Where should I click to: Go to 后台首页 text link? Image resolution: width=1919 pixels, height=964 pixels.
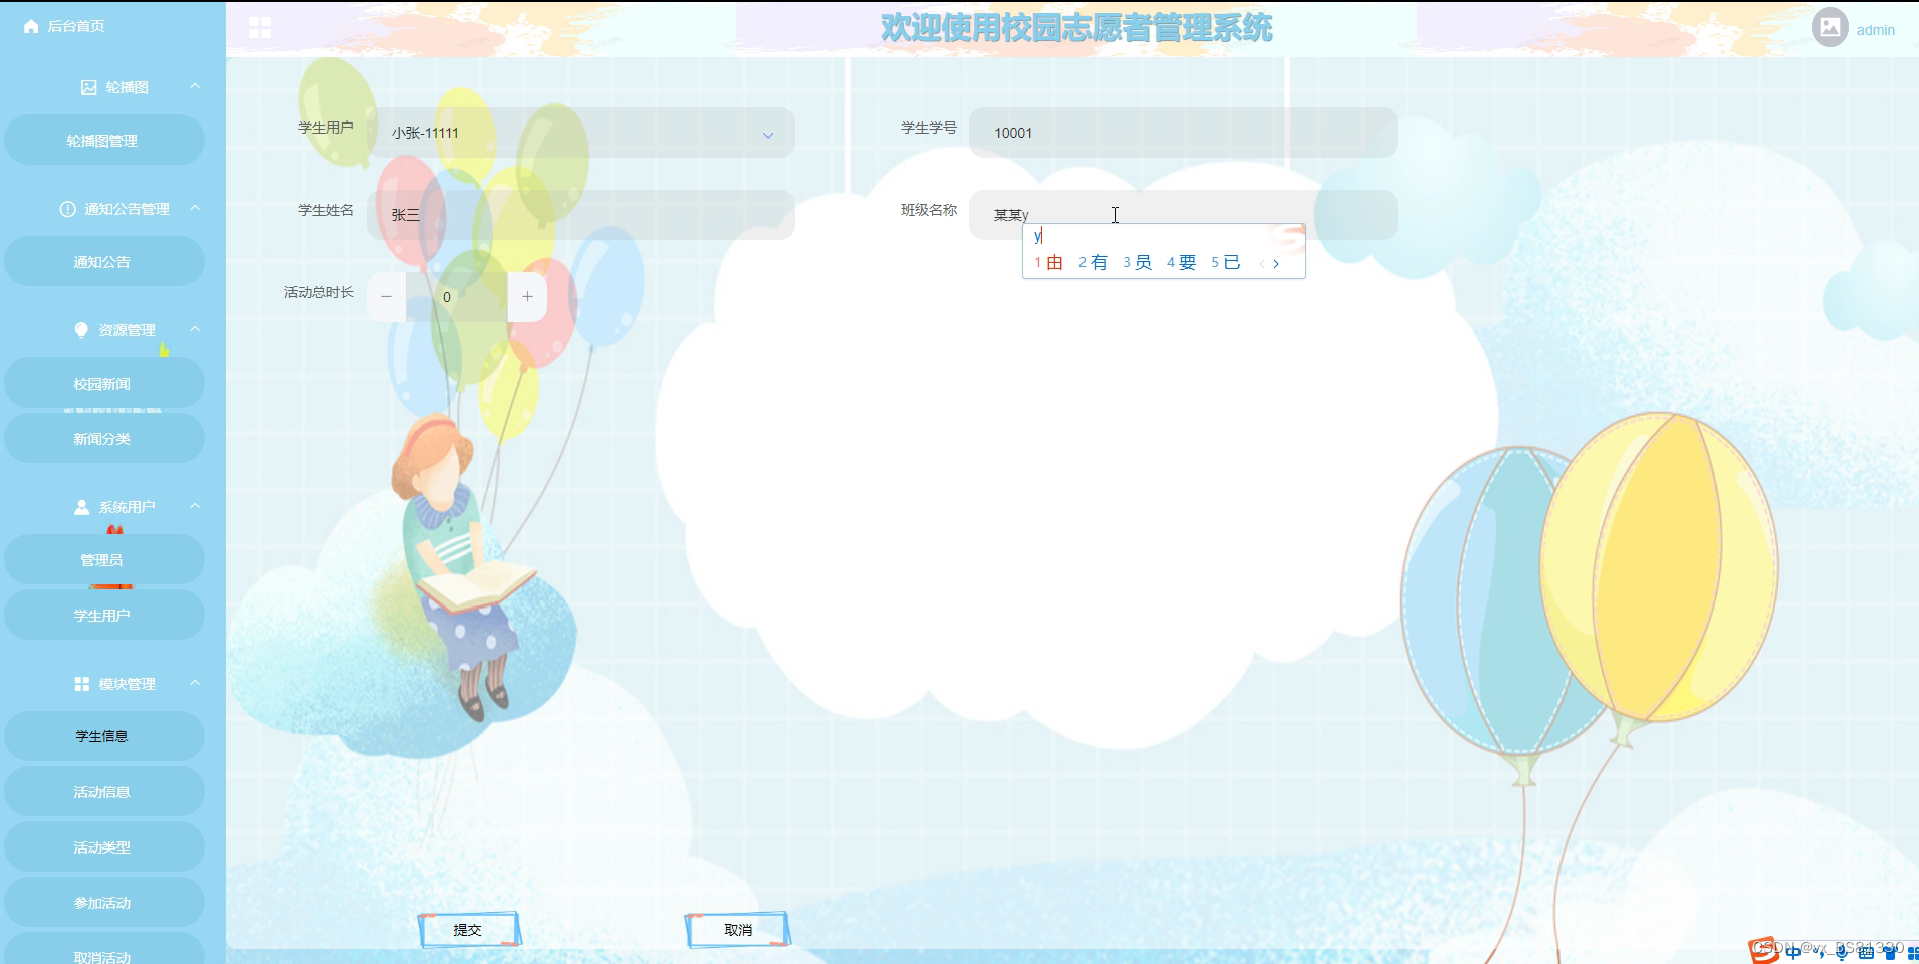pos(76,26)
